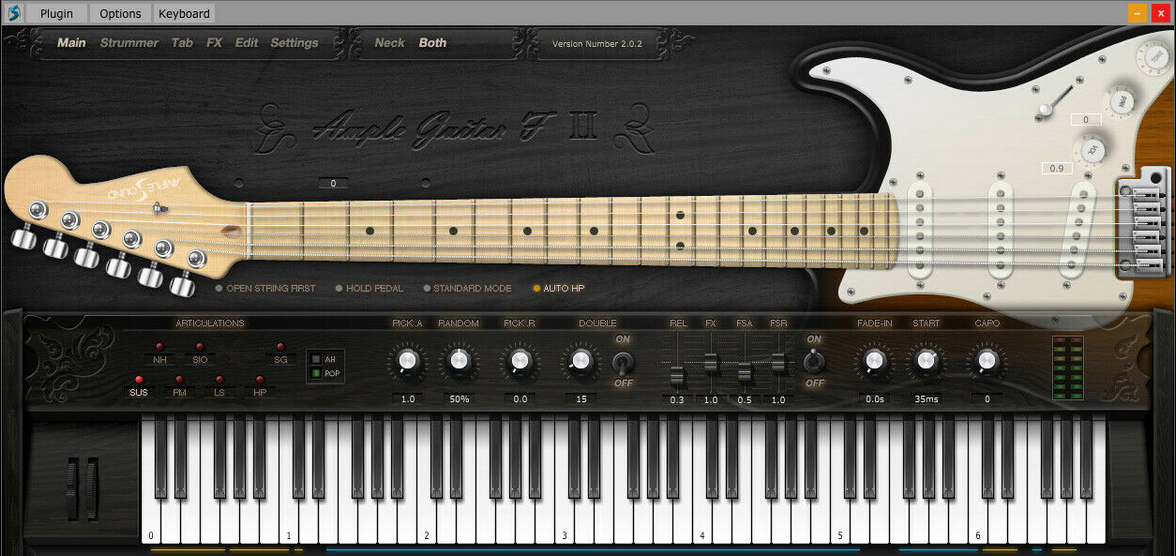Click the FX fader

tap(710, 364)
